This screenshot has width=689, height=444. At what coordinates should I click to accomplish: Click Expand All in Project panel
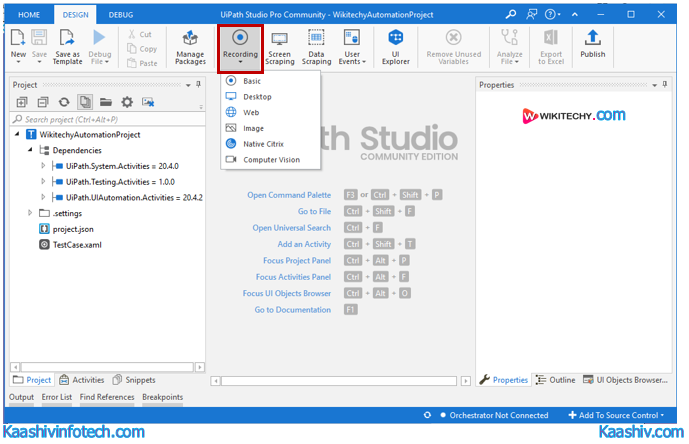(x=22, y=102)
